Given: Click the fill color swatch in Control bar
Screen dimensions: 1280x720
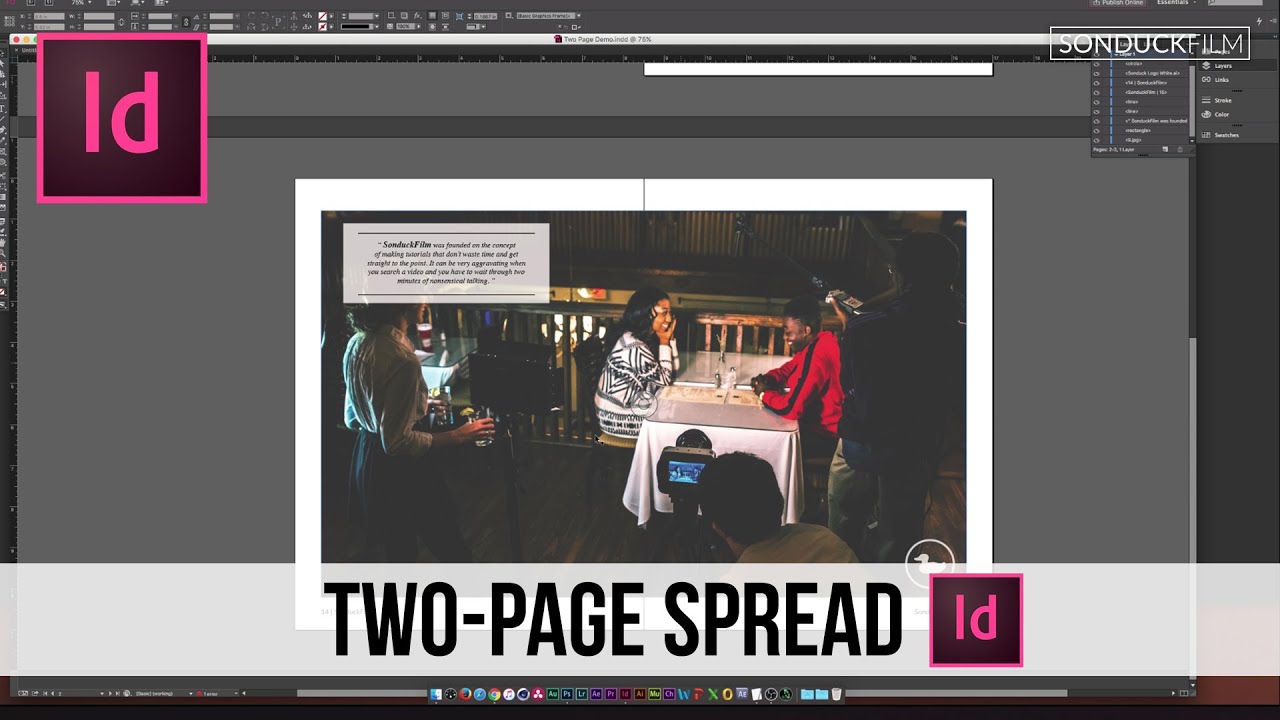Looking at the screenshot, I should tap(322, 16).
